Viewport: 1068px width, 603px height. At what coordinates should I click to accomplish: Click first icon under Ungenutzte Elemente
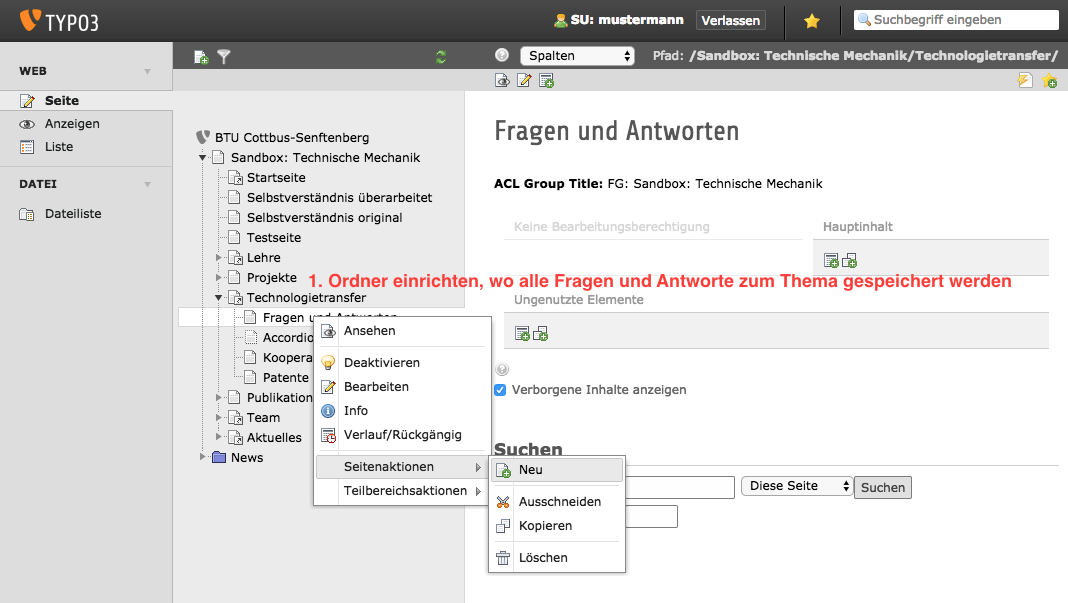[x=522, y=333]
